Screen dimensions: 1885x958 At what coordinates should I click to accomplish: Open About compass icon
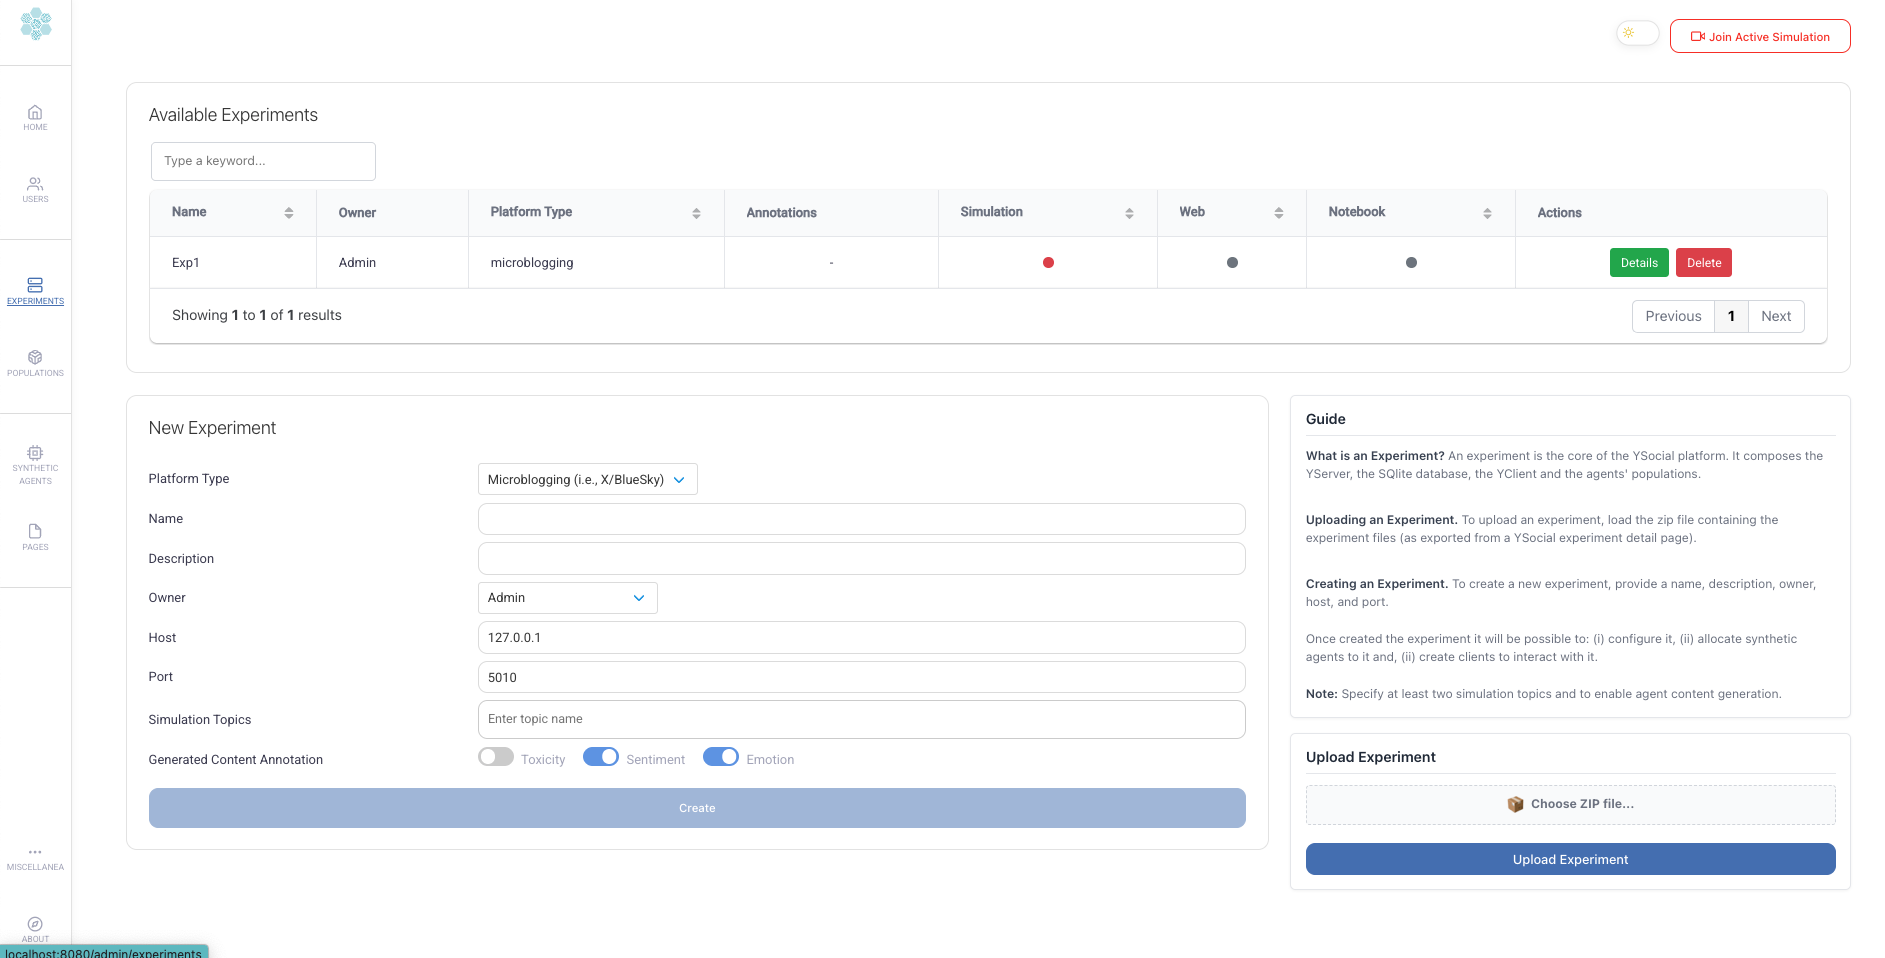(x=35, y=926)
